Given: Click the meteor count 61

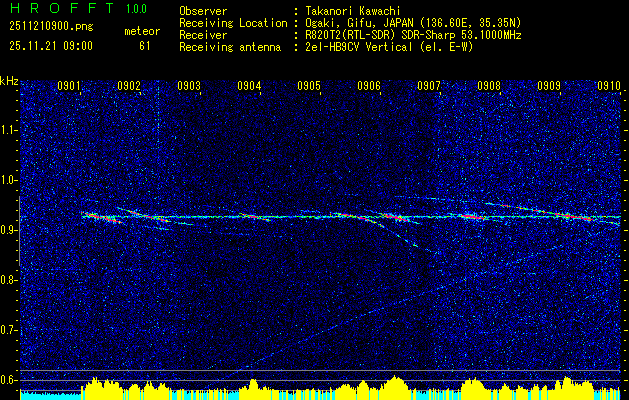Looking at the screenshot, I should (x=145, y=46).
